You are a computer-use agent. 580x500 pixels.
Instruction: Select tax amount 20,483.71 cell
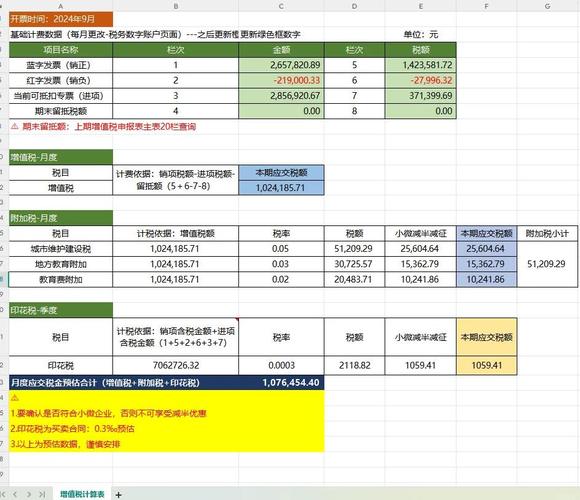coord(354,280)
